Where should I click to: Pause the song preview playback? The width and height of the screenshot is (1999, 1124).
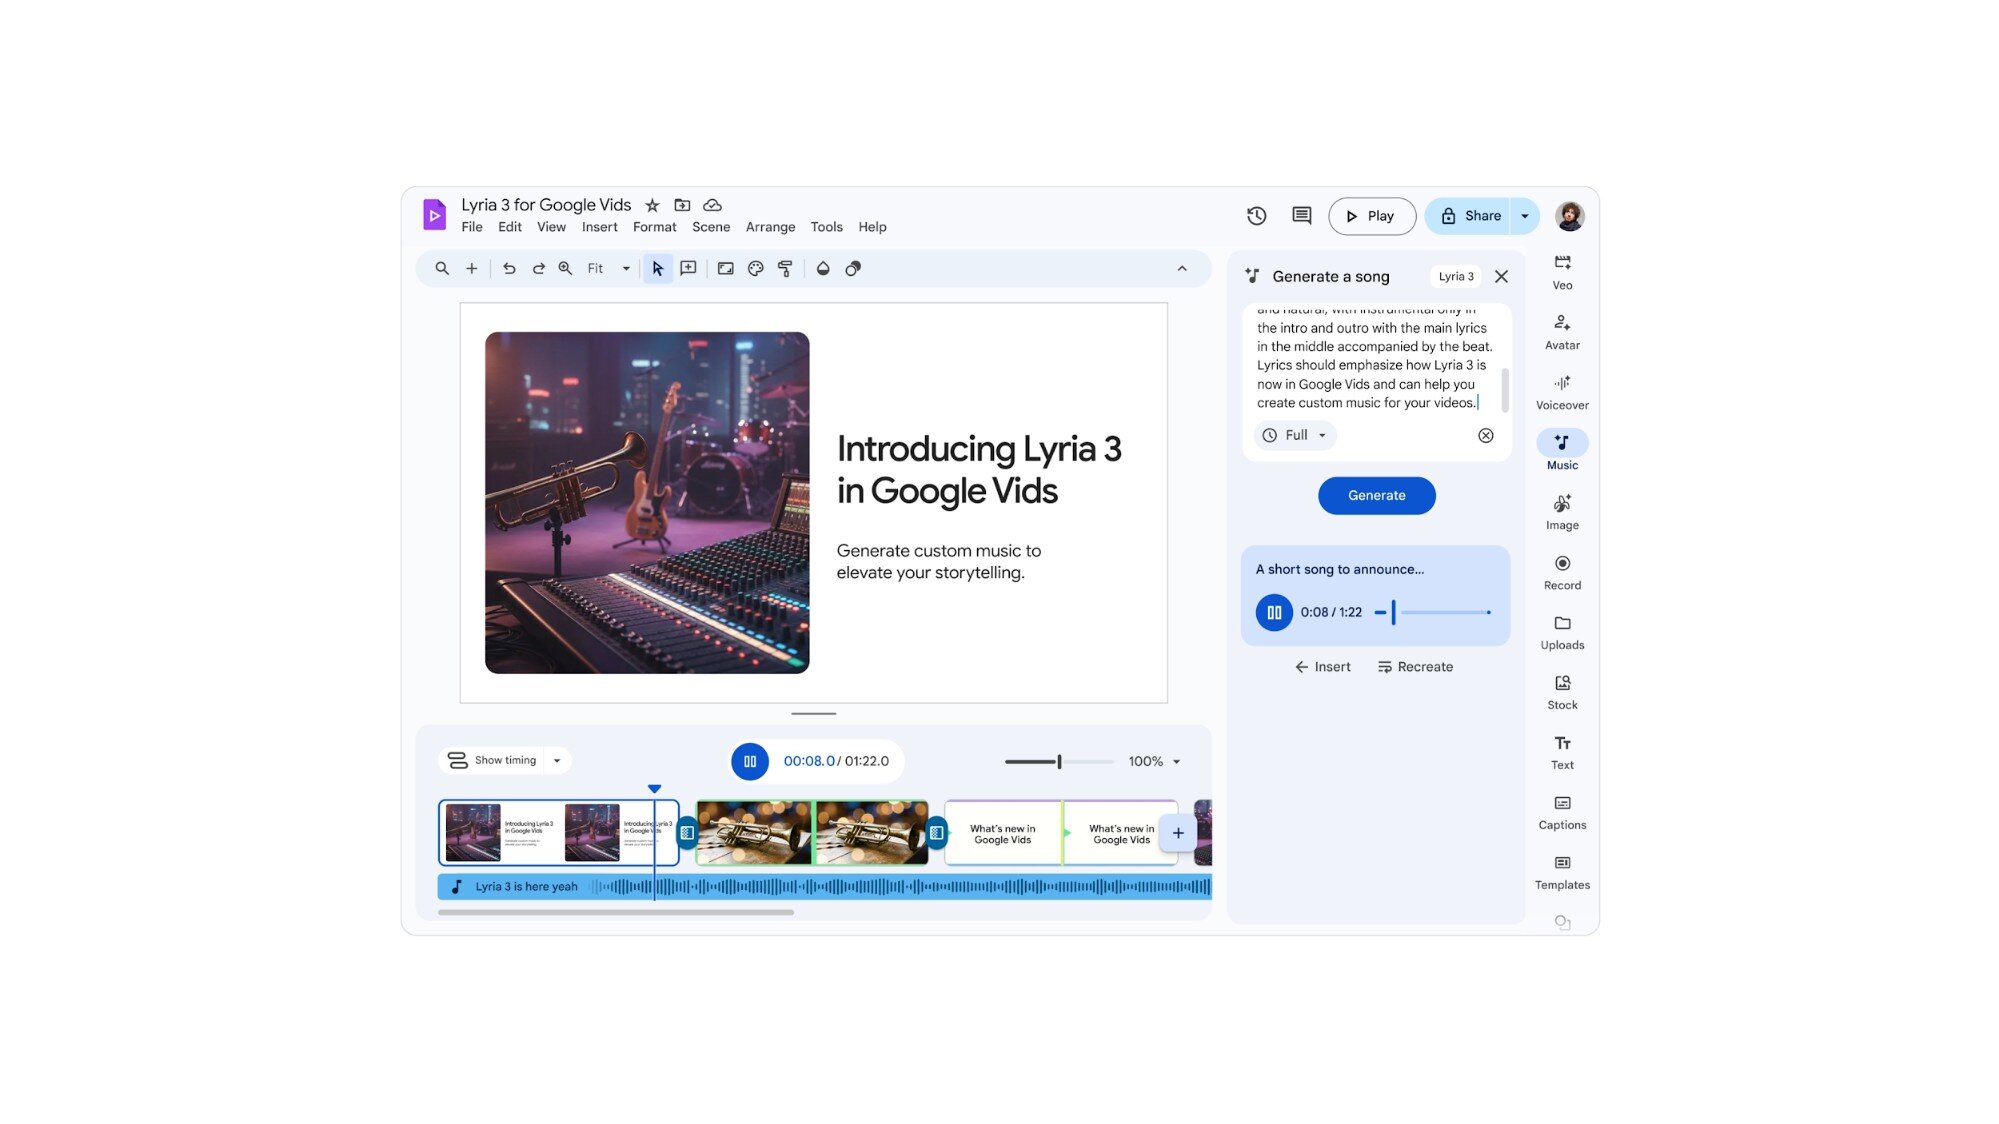pos(1273,611)
